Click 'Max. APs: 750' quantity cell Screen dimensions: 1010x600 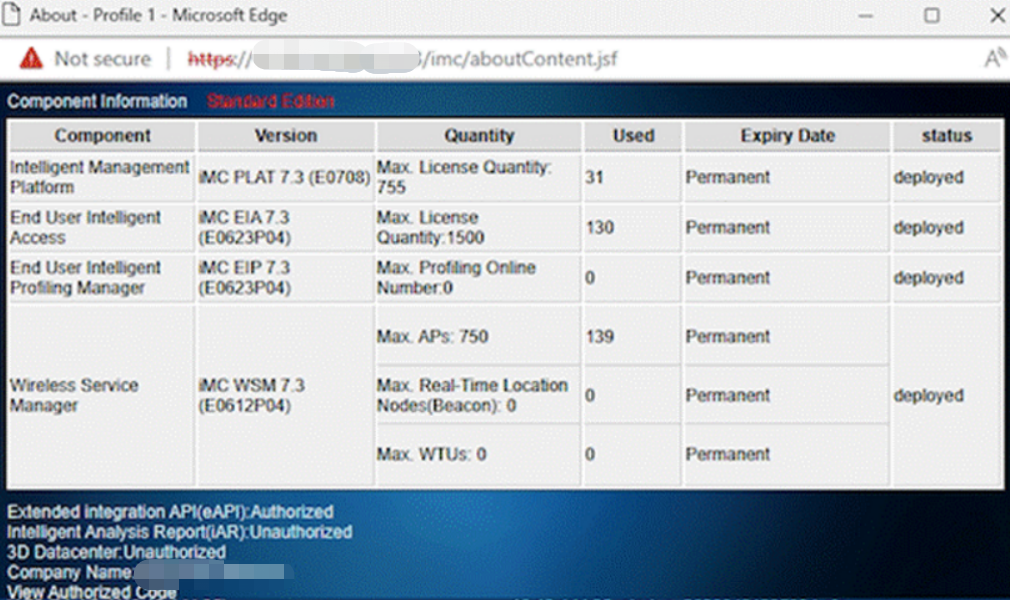(479, 336)
